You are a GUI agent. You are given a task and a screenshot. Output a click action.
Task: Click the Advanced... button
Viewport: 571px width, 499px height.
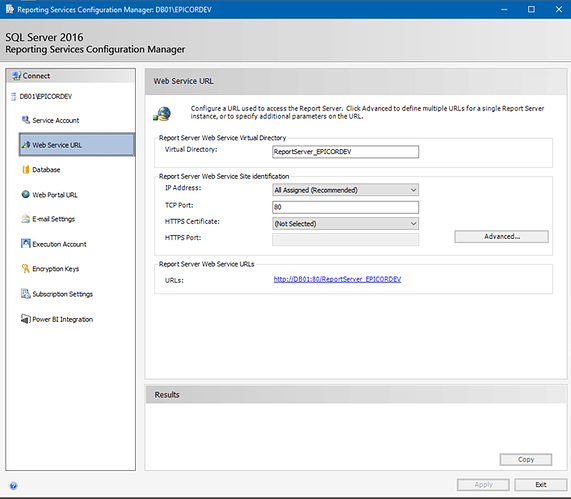[501, 236]
